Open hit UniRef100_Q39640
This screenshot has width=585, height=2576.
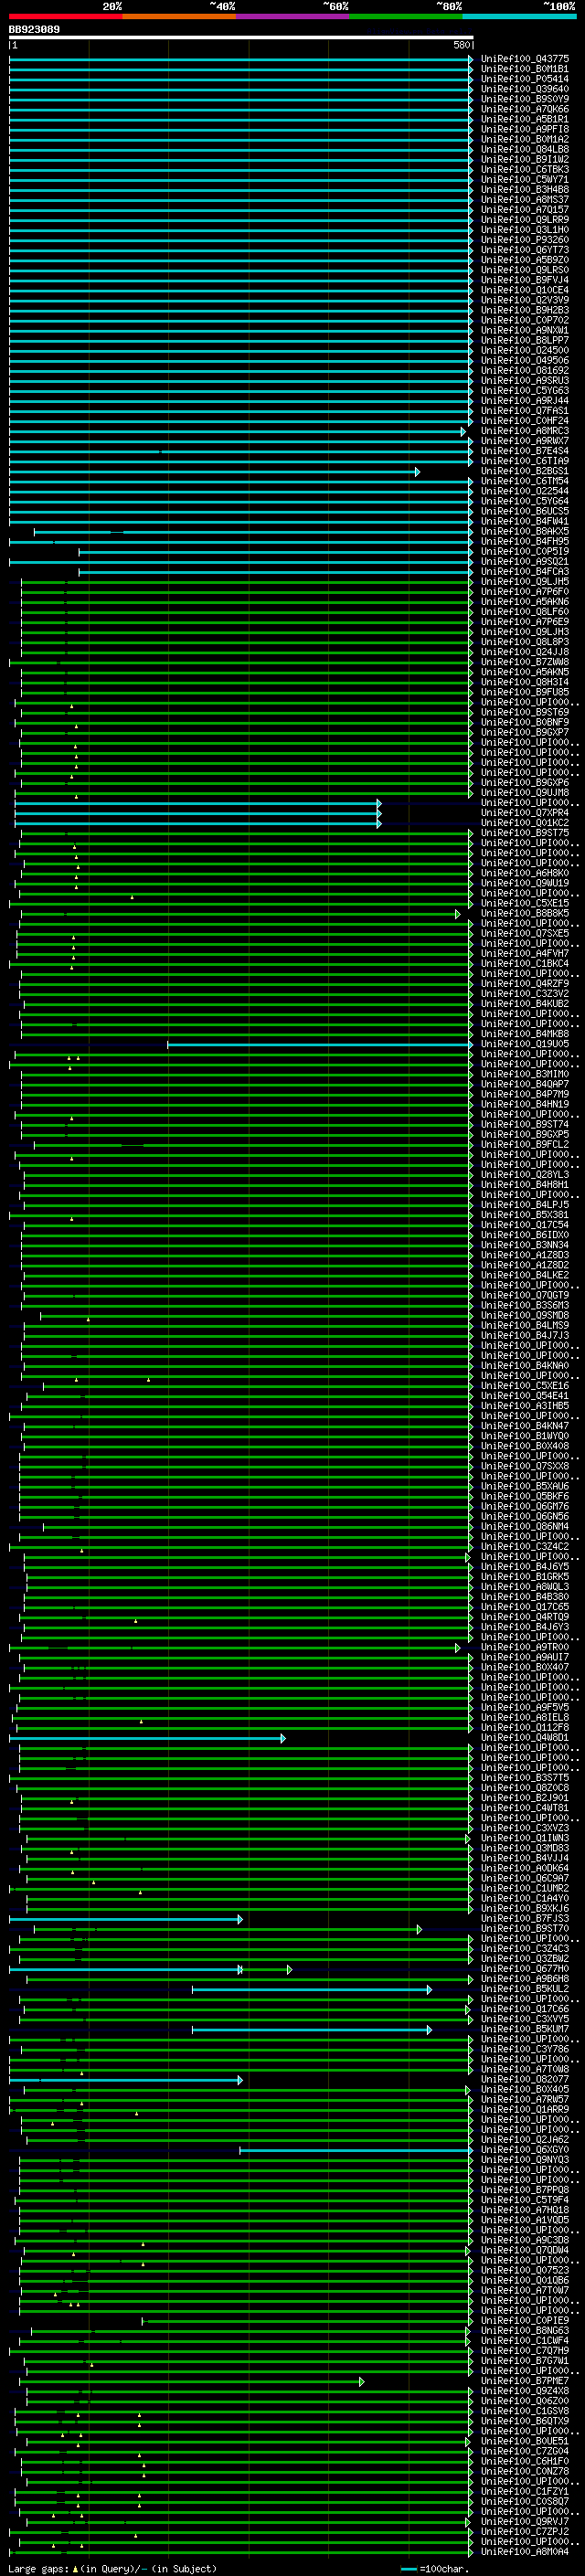pyautogui.click(x=525, y=89)
